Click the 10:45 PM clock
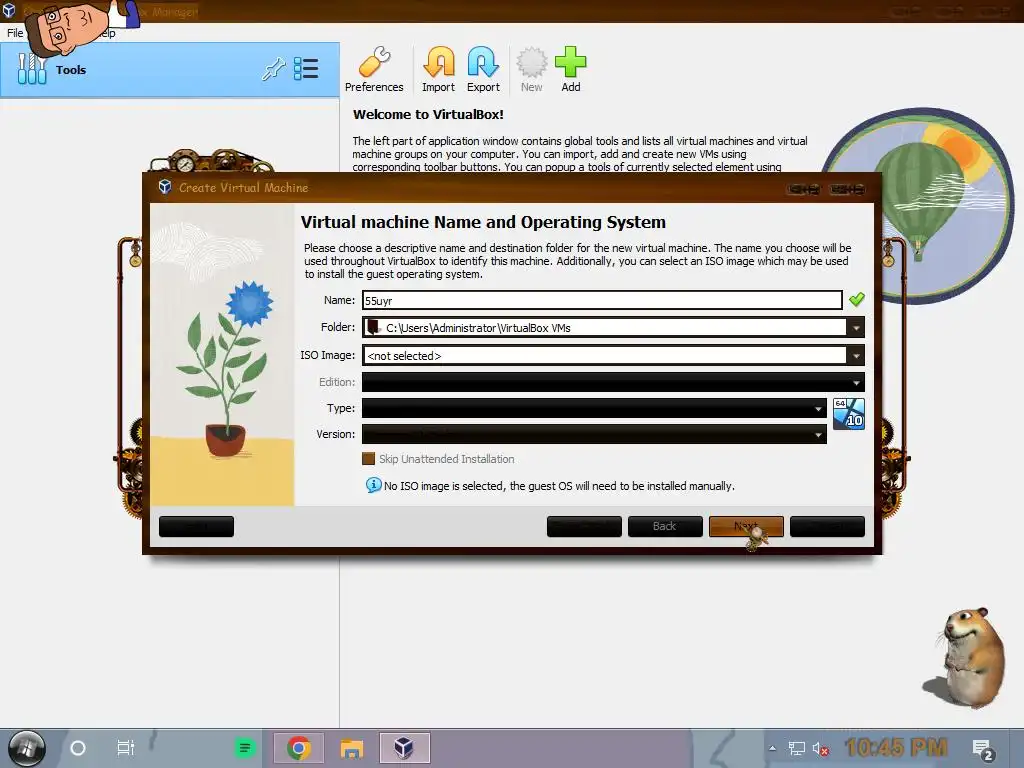Viewport: 1024px width, 768px height. (896, 747)
